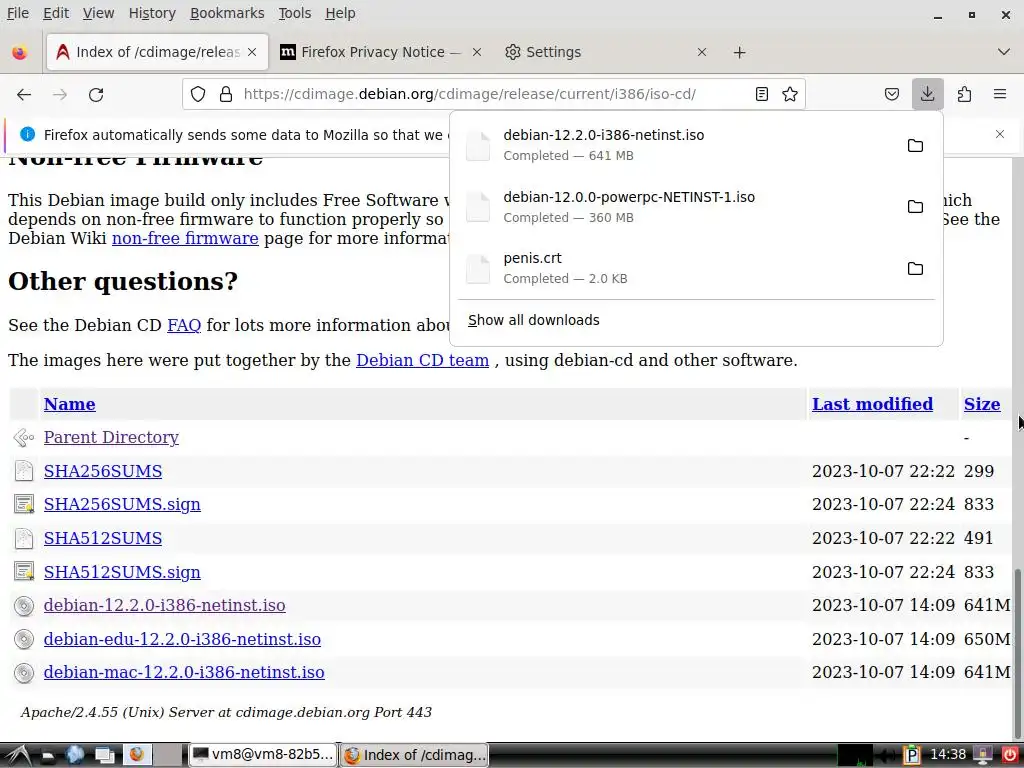This screenshot has height=768, width=1024.
Task: Open the Firefox hamburger menu
Action: (1000, 94)
